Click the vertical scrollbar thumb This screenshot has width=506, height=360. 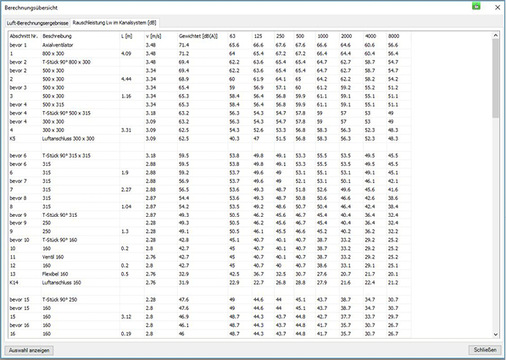[495, 78]
